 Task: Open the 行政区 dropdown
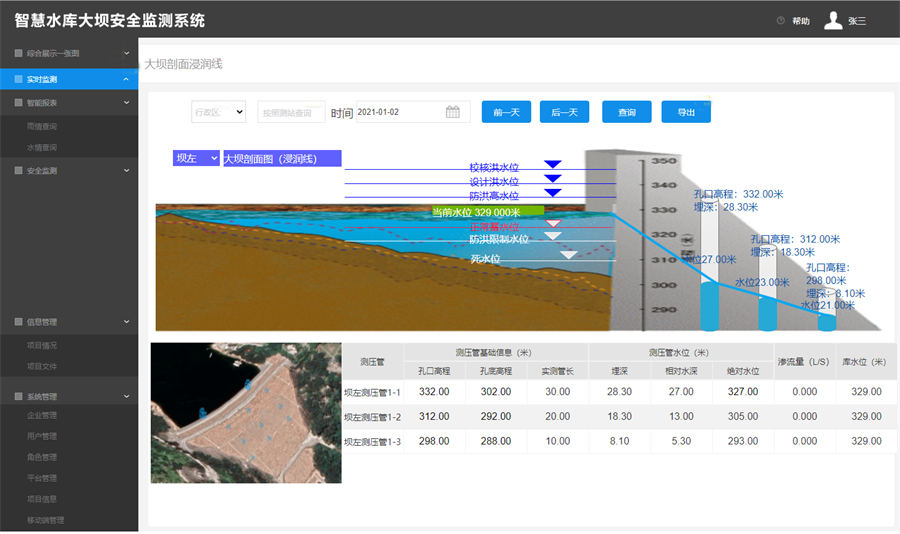219,112
